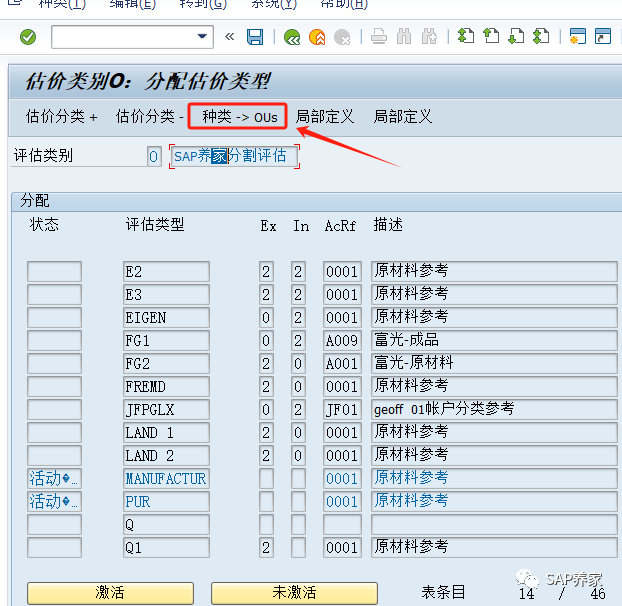Select the Q valuation type cell

coord(166,525)
